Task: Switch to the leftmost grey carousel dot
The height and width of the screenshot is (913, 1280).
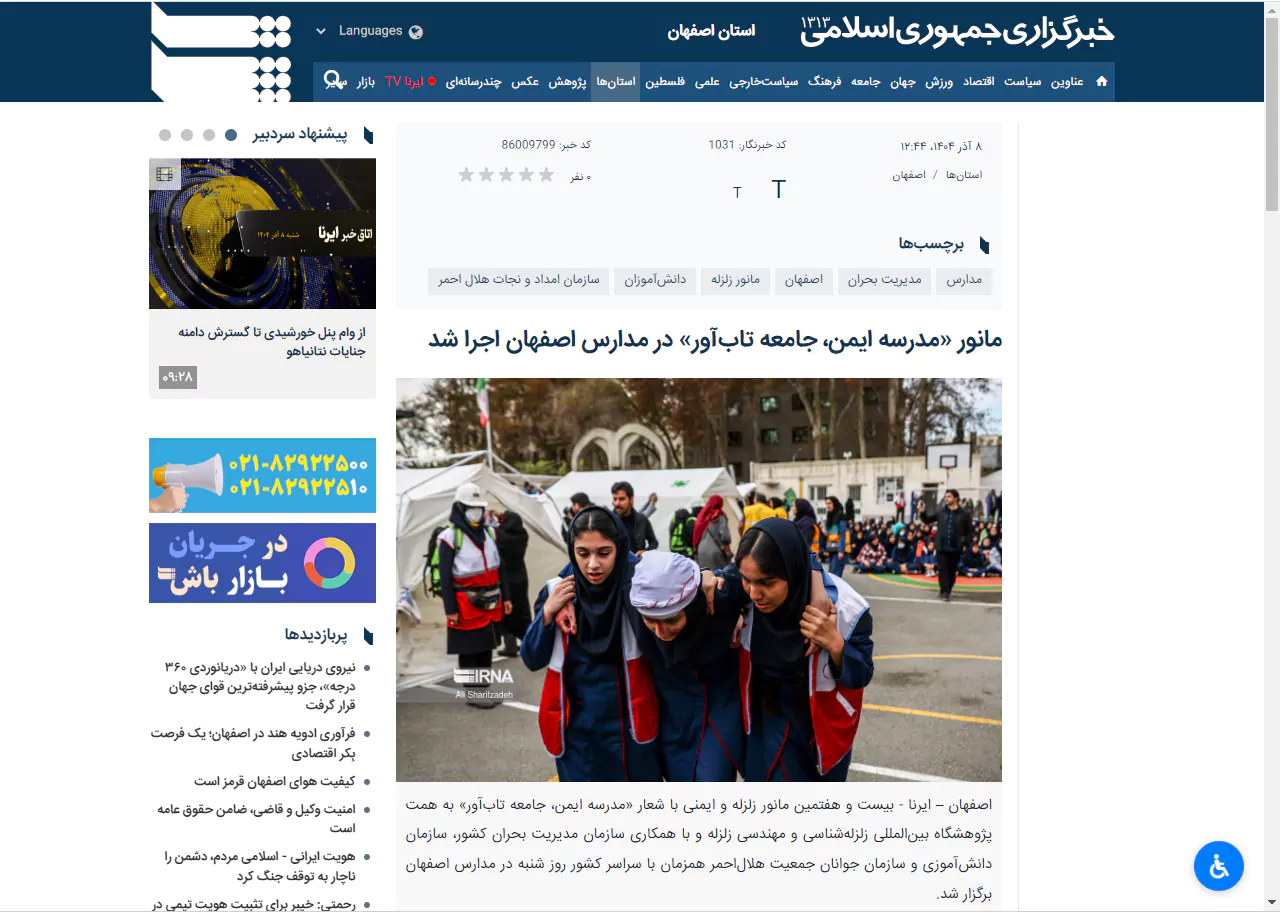Action: (165, 135)
